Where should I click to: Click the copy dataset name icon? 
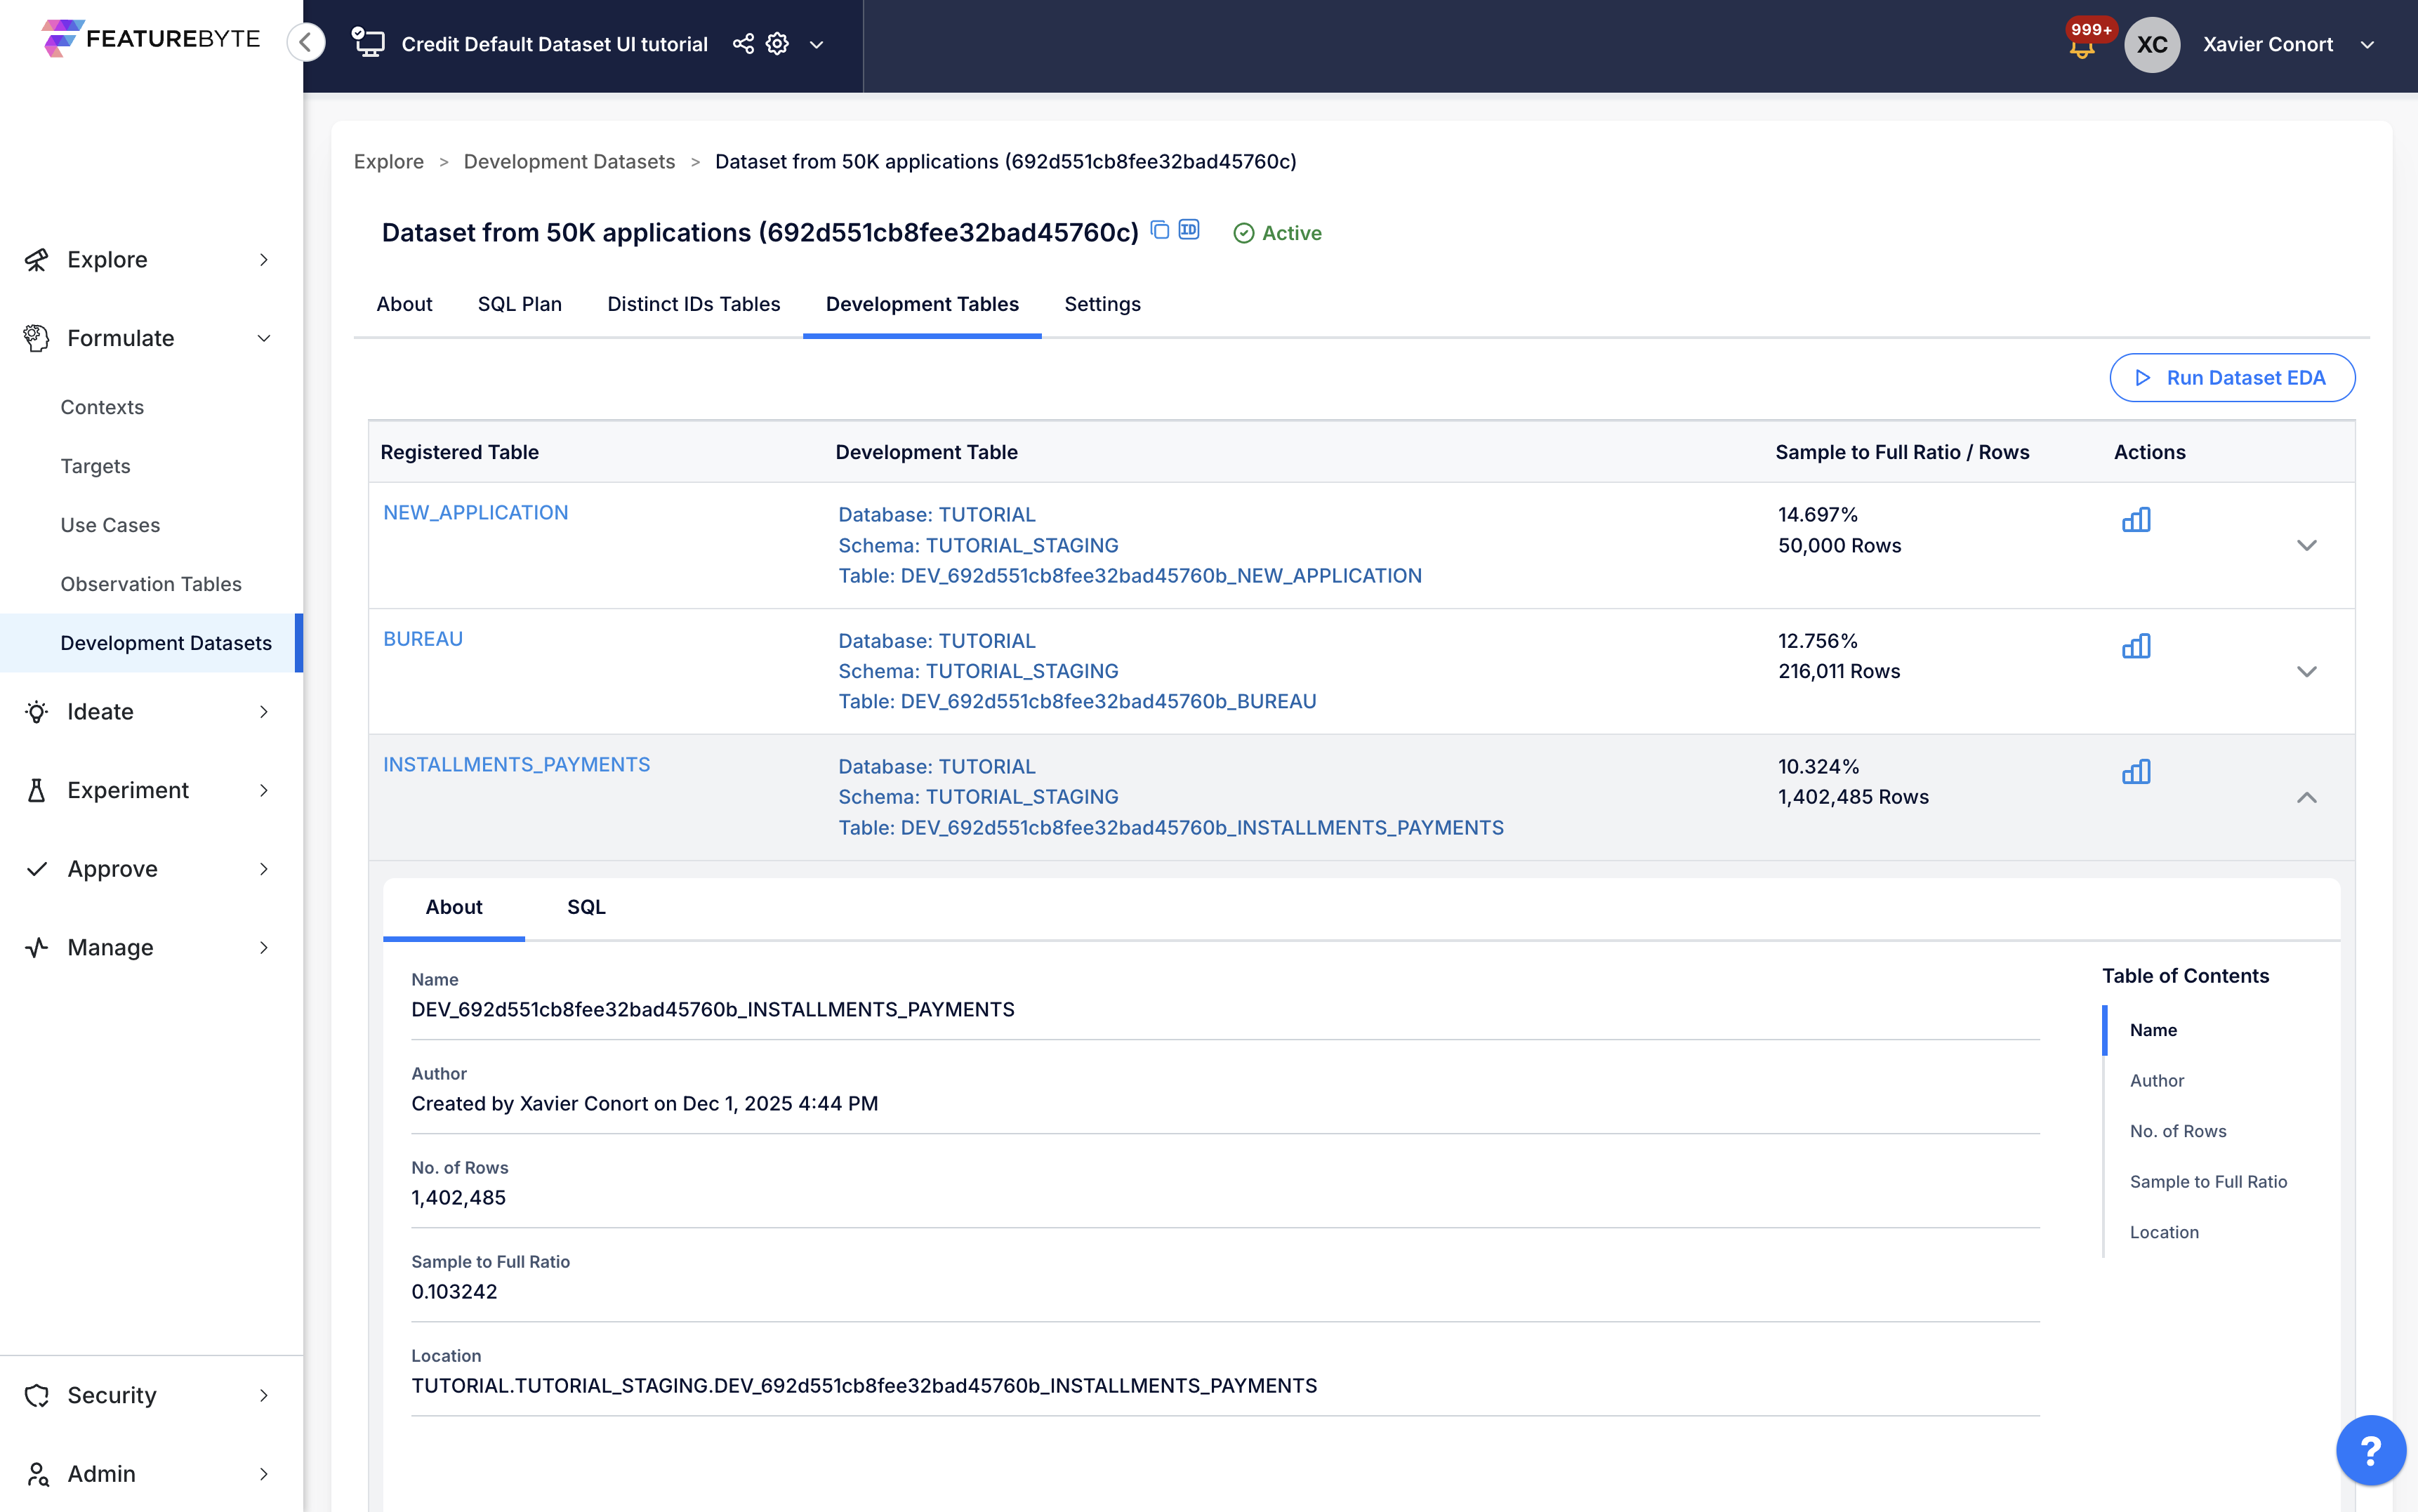[1160, 231]
